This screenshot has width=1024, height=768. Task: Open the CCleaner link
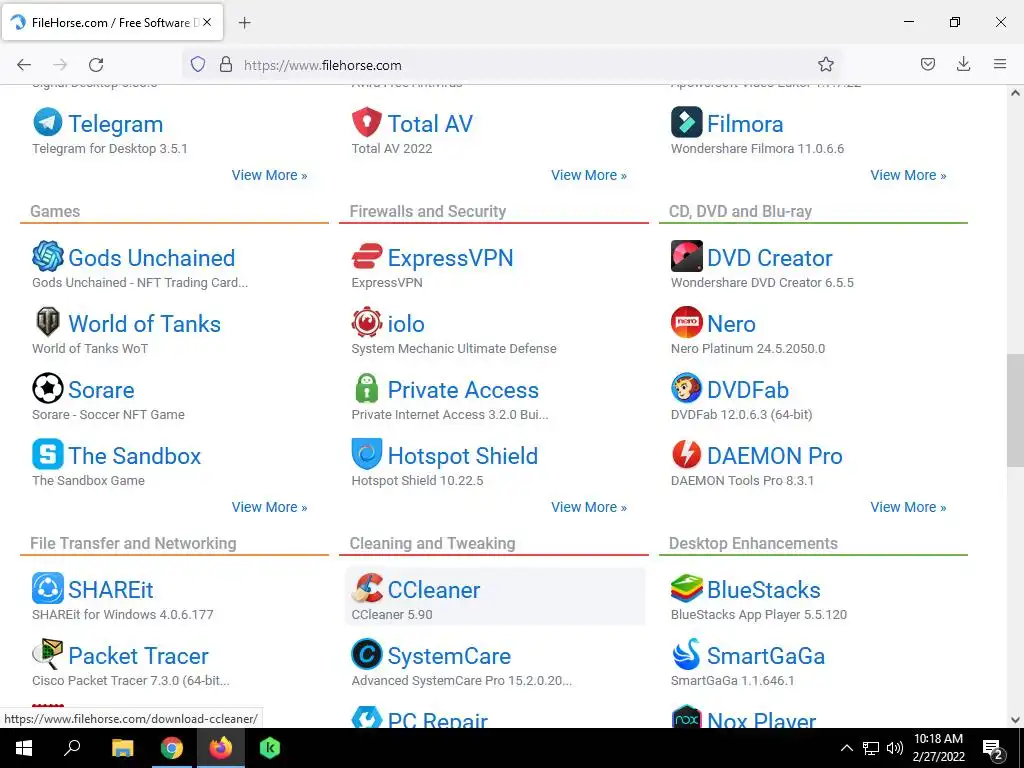tap(434, 590)
